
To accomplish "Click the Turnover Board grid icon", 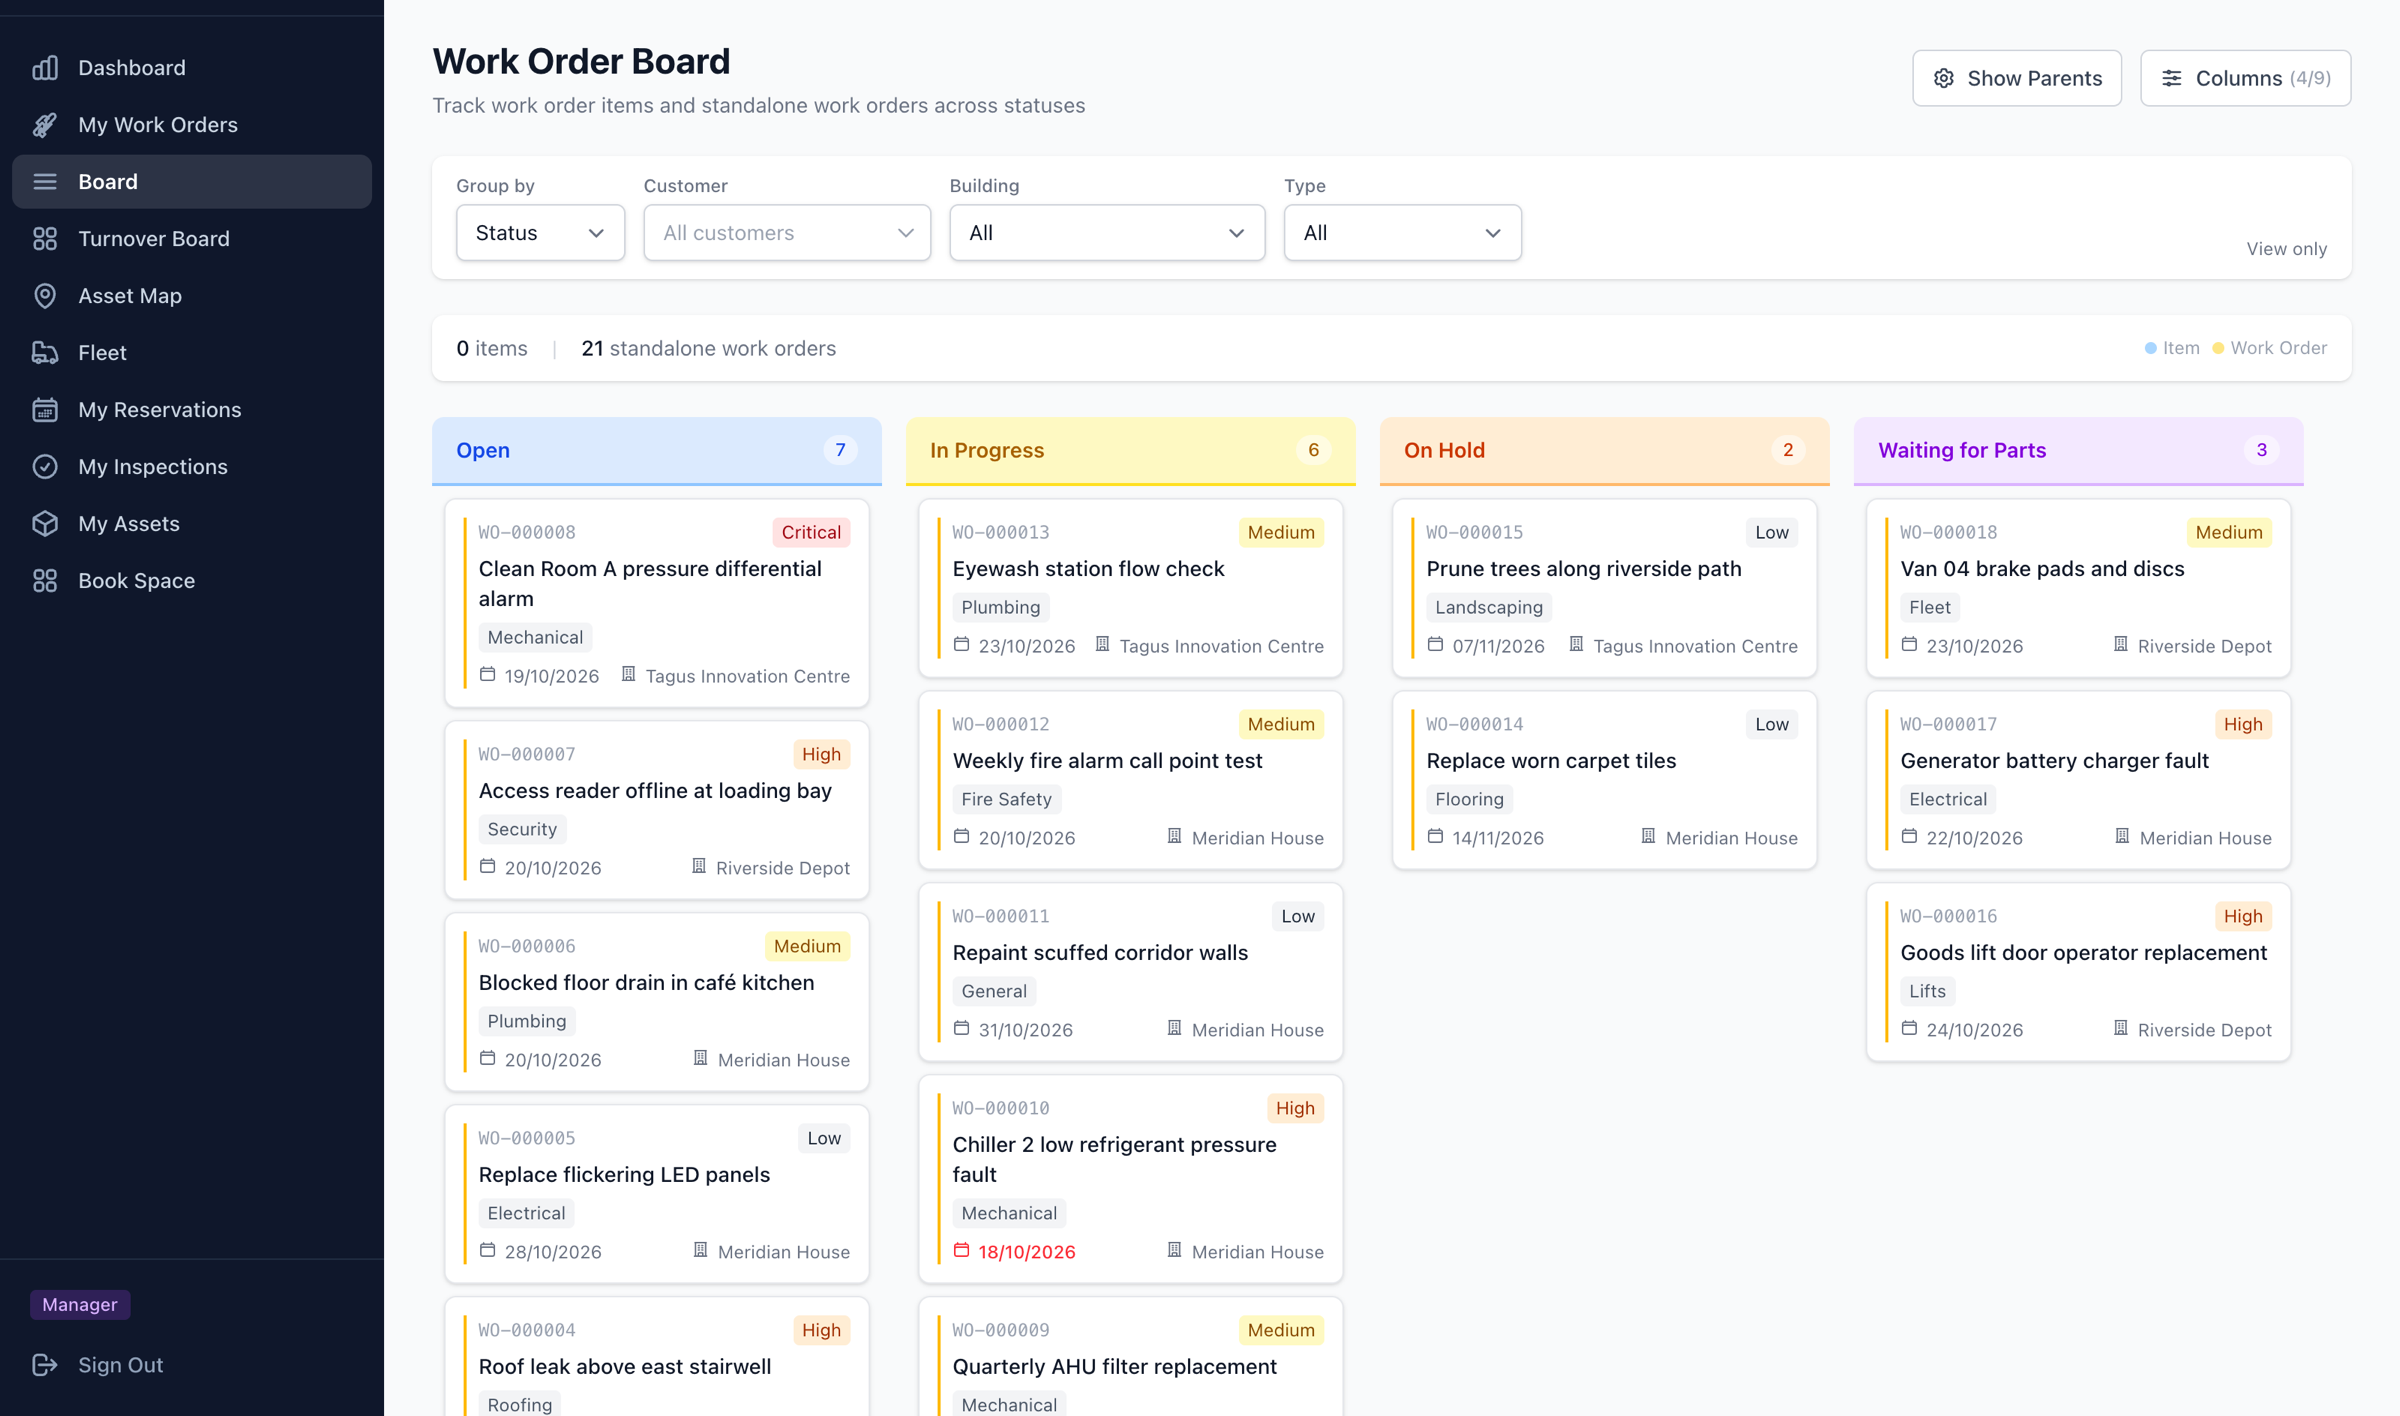I will (45, 239).
